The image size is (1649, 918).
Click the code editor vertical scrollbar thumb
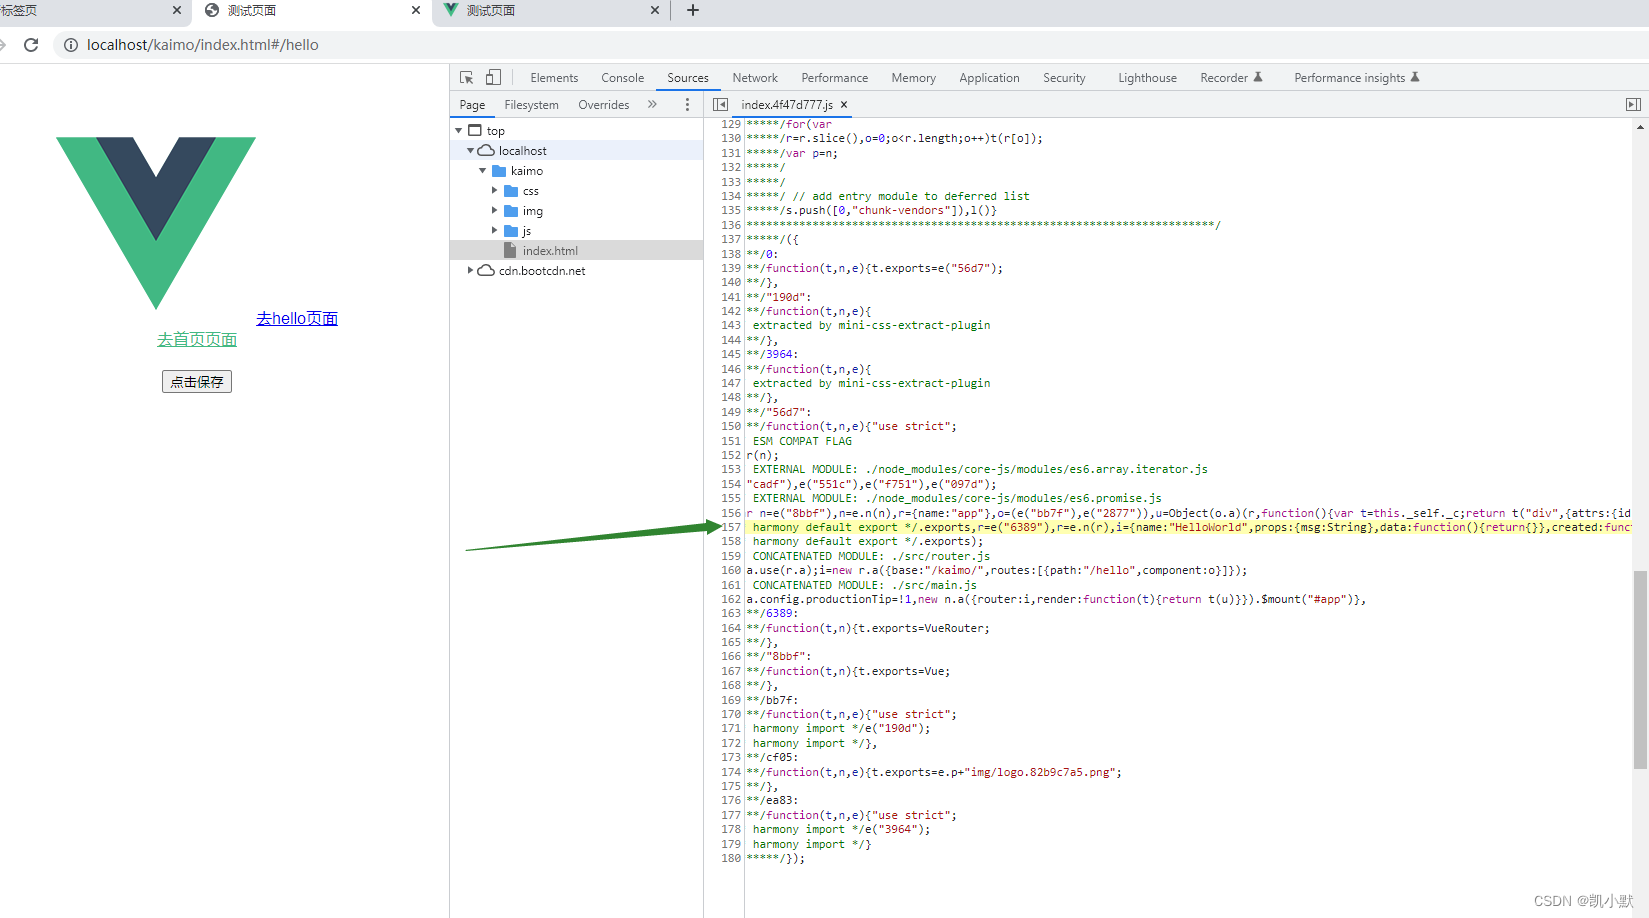point(1640,670)
